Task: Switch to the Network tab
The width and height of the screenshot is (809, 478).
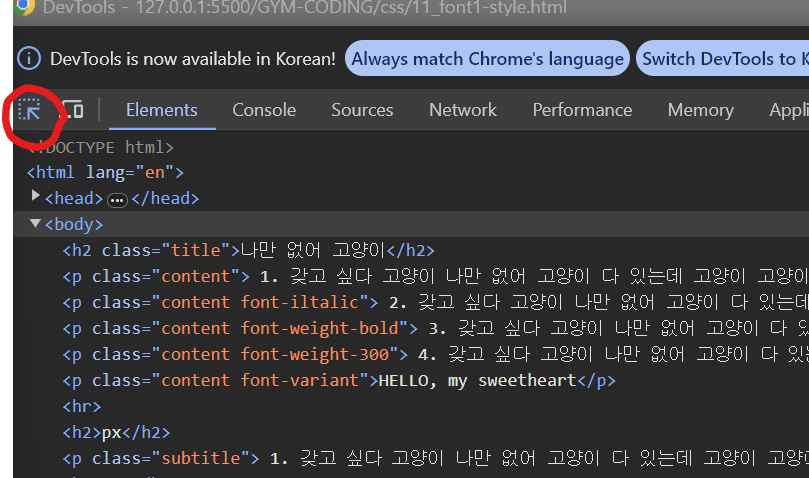Action: (463, 110)
